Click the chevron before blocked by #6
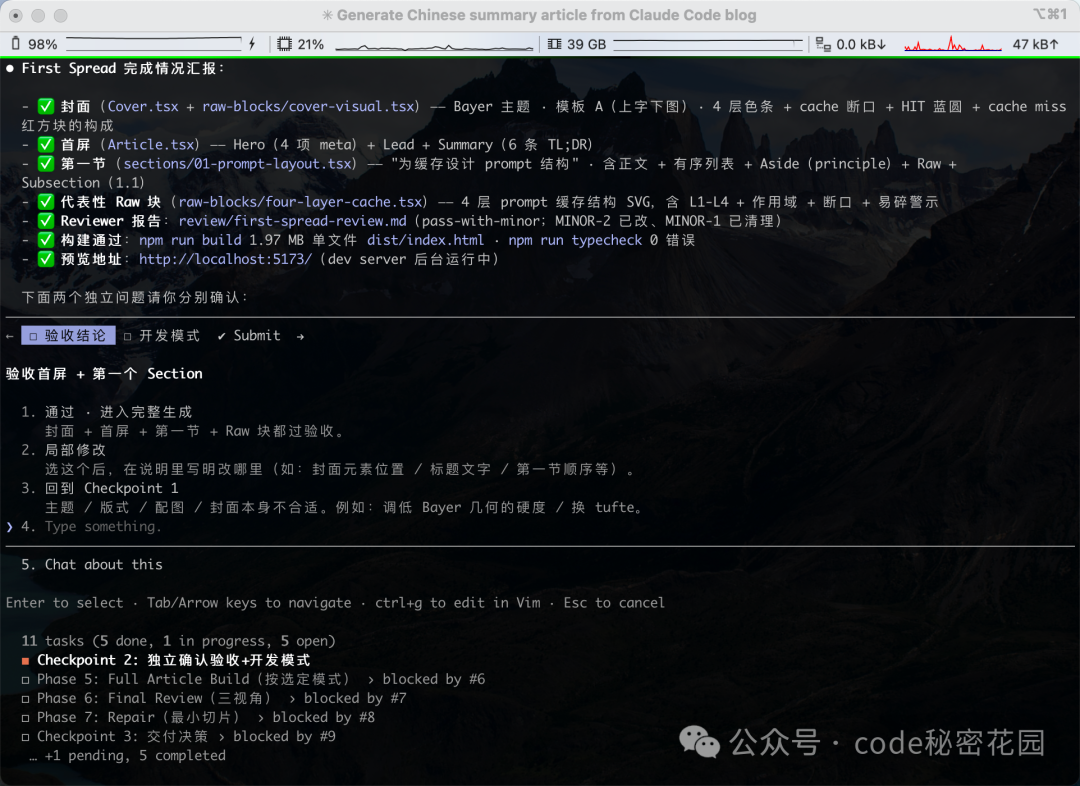The width and height of the screenshot is (1080, 786). (x=371, y=680)
